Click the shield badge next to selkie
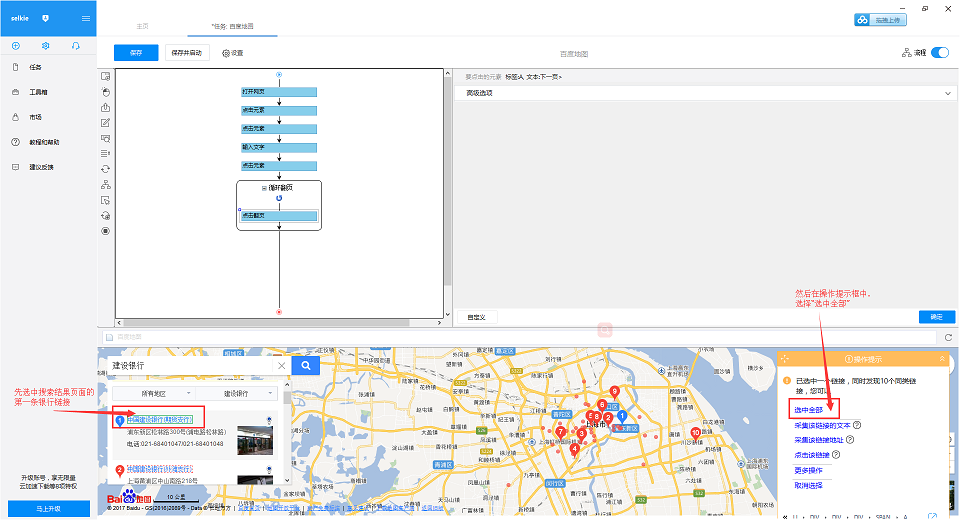The width and height of the screenshot is (960, 520). coord(45,18)
